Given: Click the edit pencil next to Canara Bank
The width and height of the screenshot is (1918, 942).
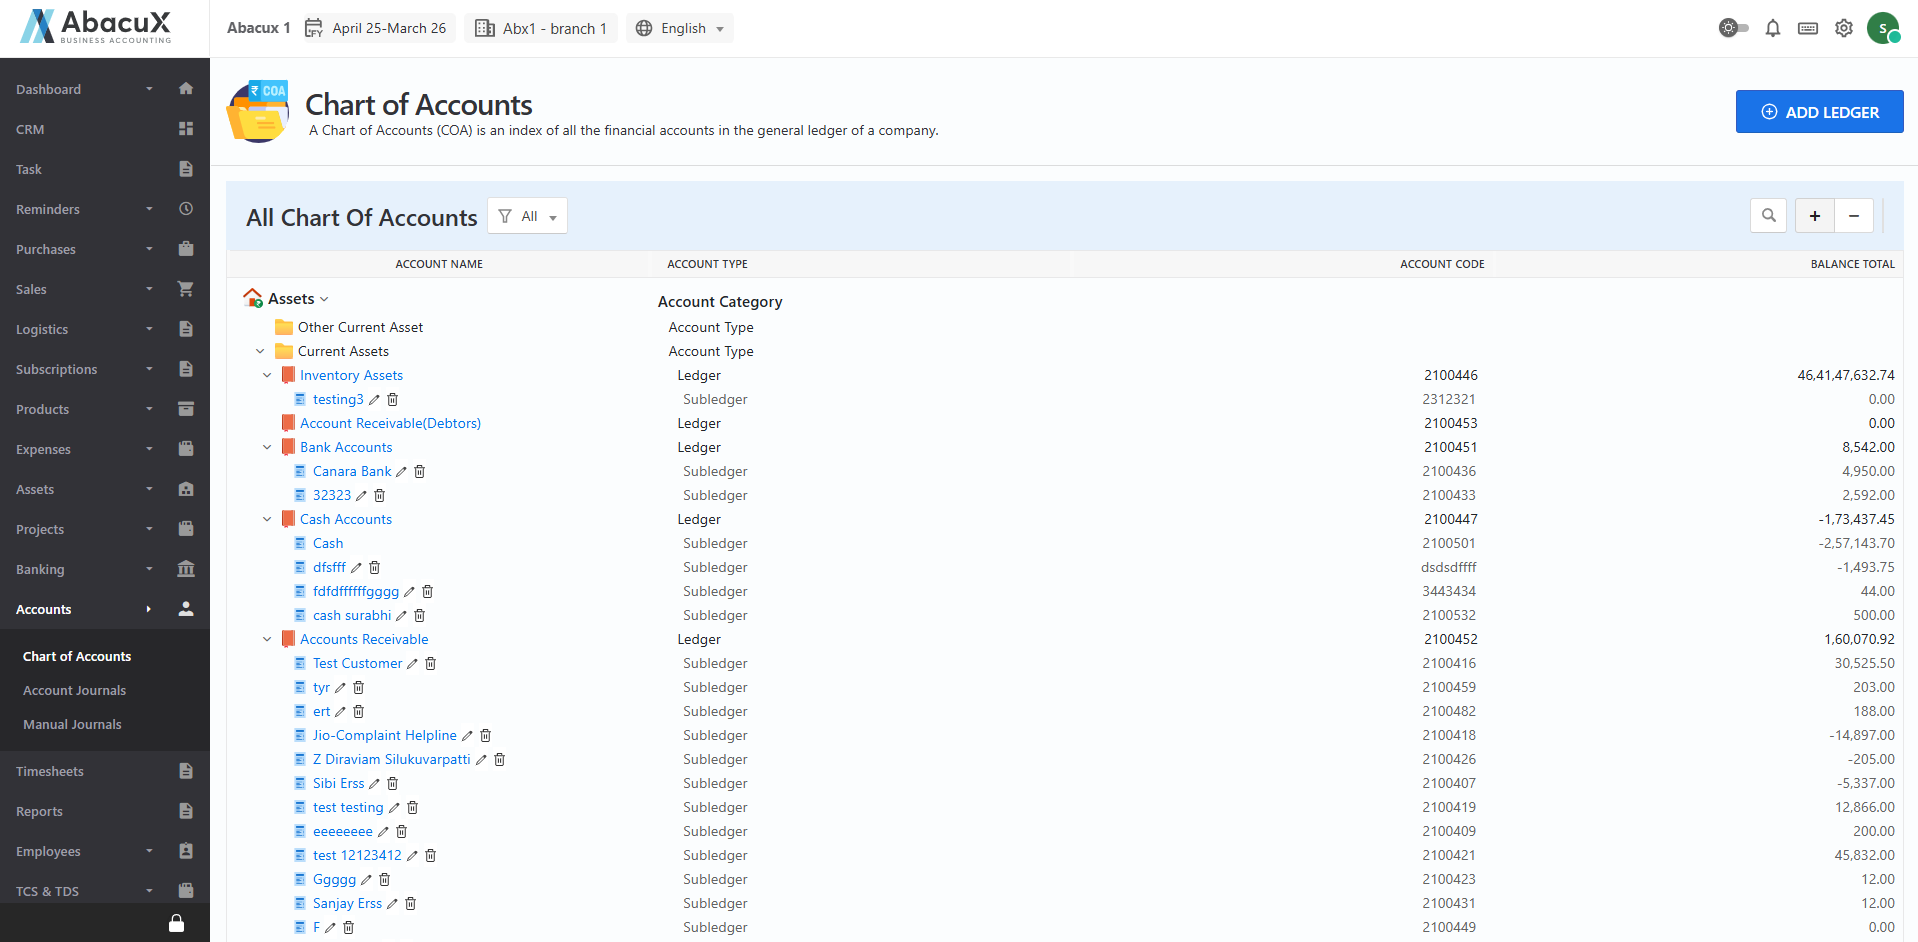Looking at the screenshot, I should point(402,472).
